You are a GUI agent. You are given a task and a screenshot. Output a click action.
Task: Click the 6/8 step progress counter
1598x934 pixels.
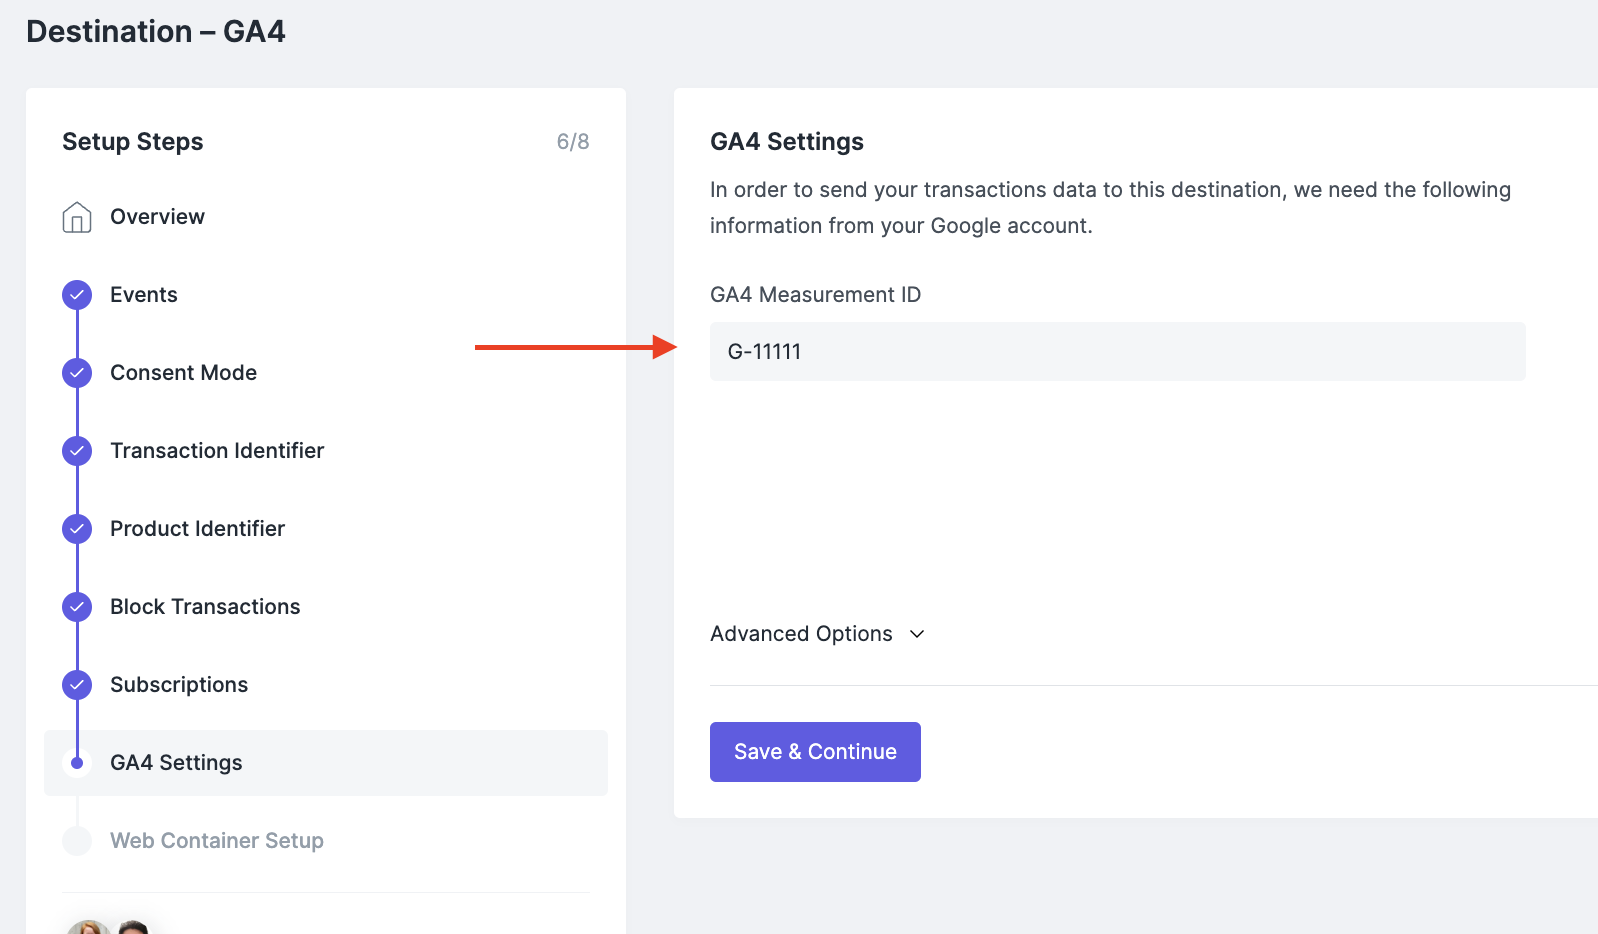(x=573, y=142)
